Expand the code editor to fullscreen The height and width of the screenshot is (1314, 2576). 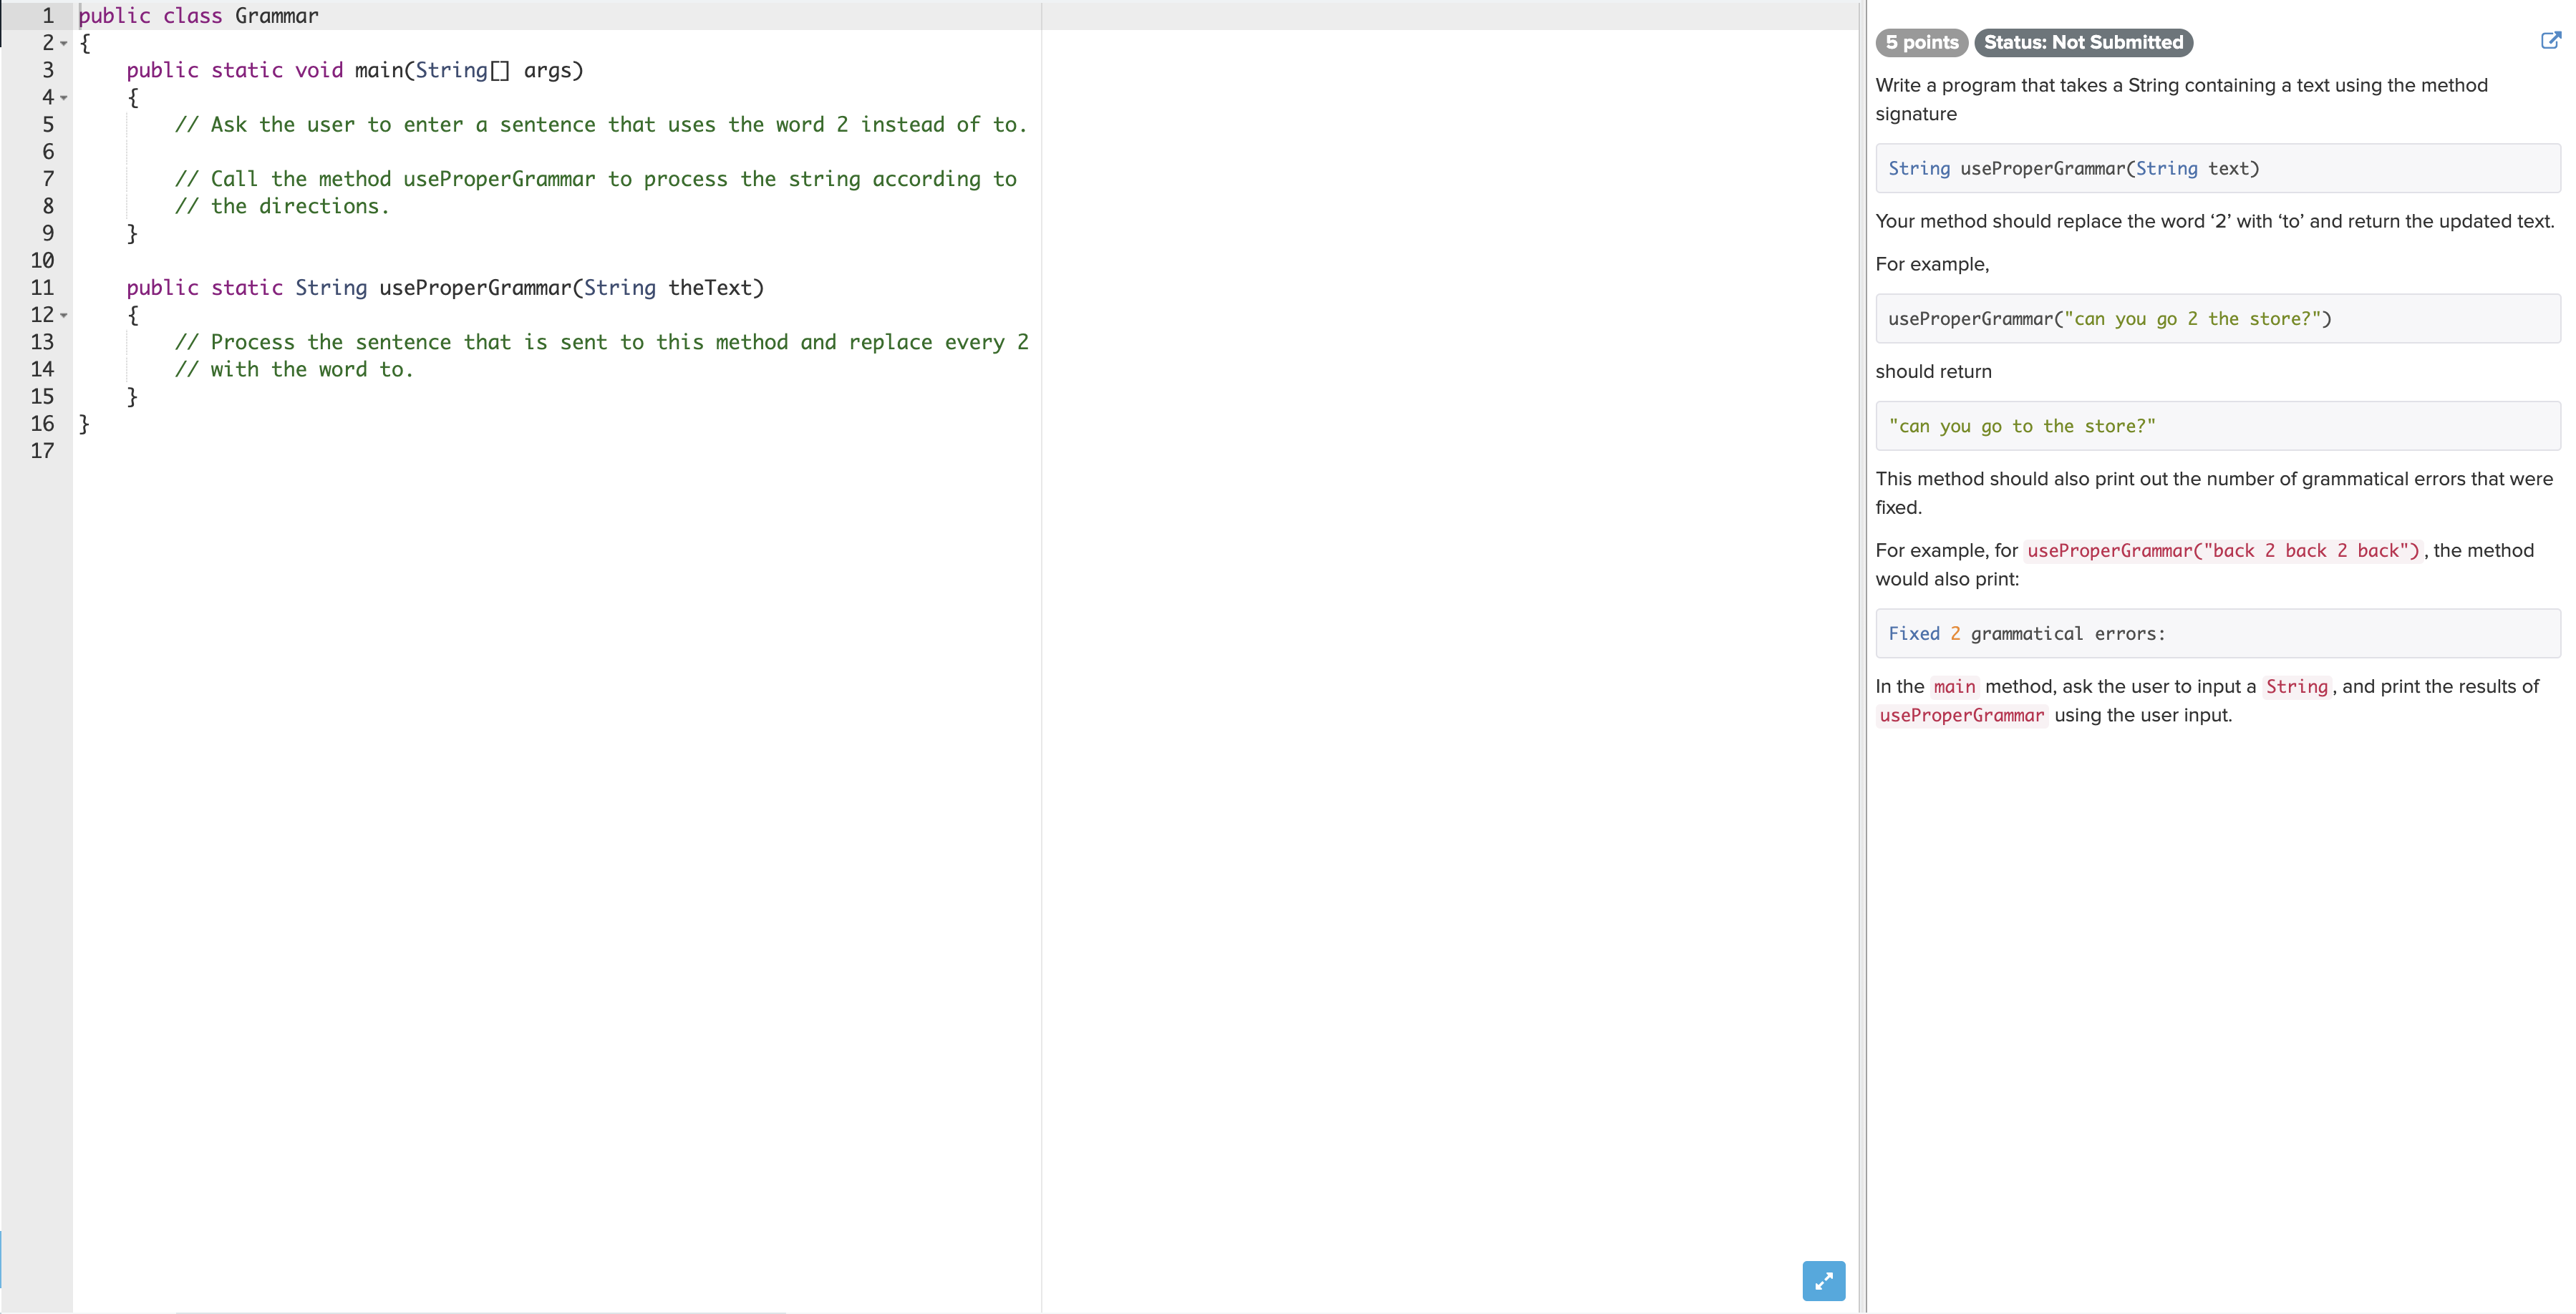click(1823, 1280)
